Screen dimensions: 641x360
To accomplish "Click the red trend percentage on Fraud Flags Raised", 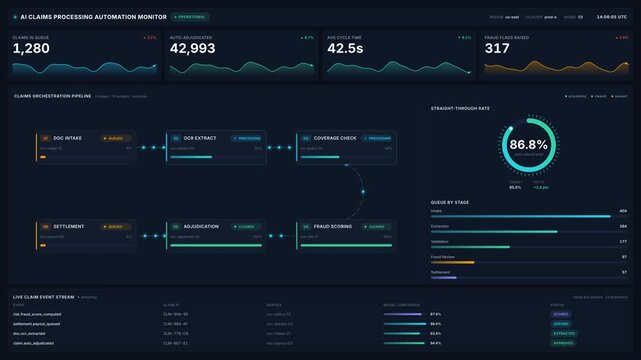I will [x=622, y=38].
